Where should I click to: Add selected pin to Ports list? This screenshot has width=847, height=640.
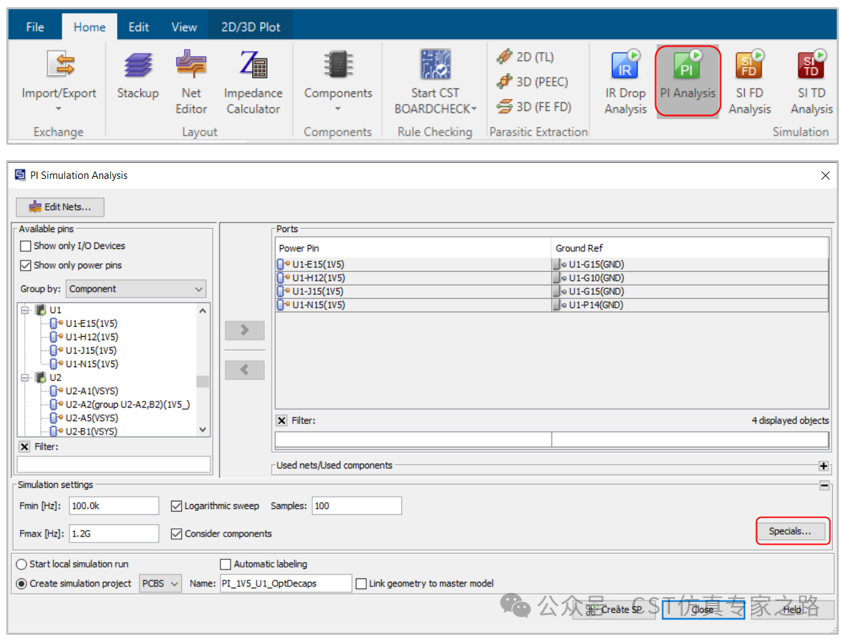pos(245,330)
